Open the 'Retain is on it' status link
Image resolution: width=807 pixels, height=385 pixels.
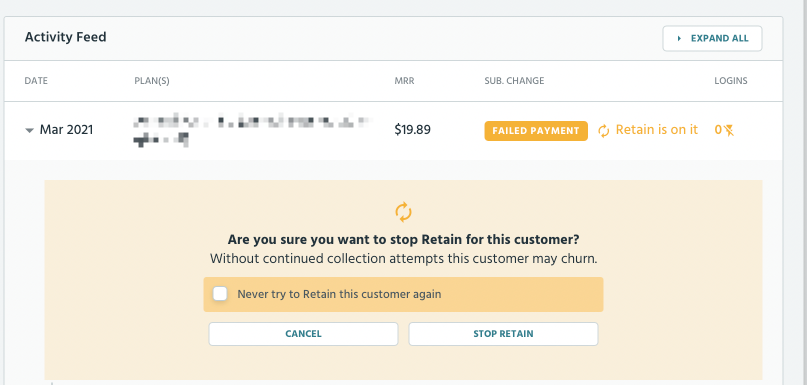[657, 130]
